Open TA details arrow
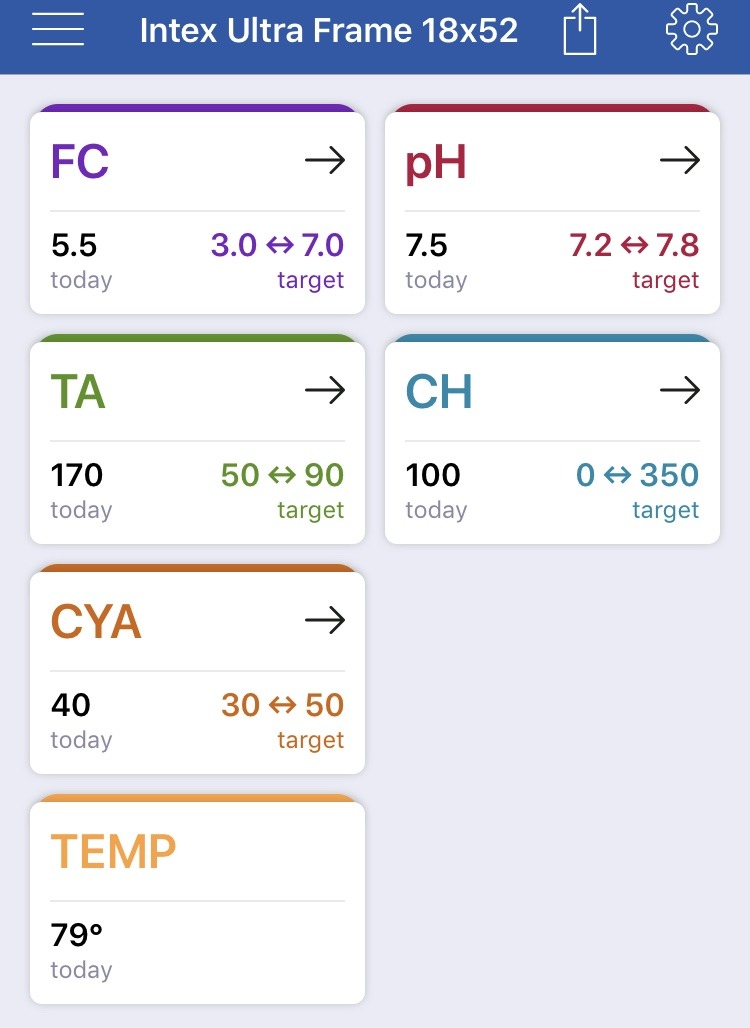Viewport: 750px width, 1028px height. 325,390
